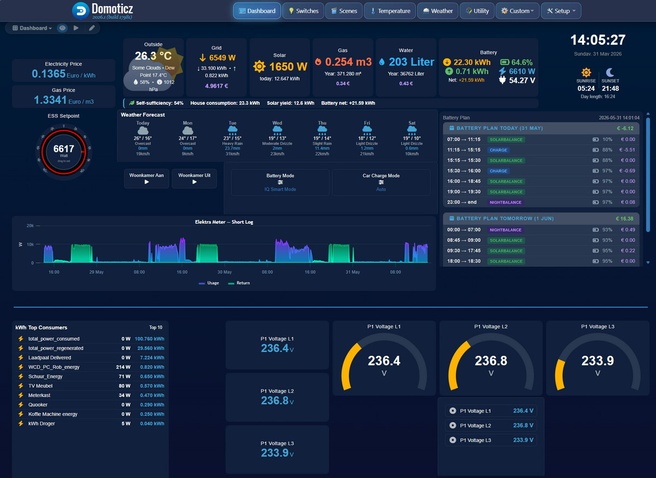The image size is (656, 478).
Task: Click the Domoticz logo icon
Action: coord(80,10)
